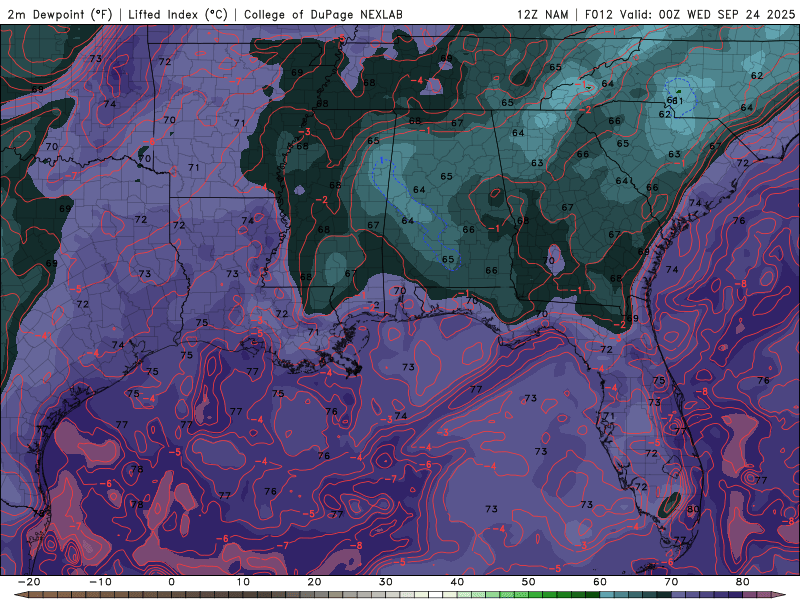800x600 pixels.
Task: Click the "College of DuPage NEXLAB" text
Action: (323, 14)
